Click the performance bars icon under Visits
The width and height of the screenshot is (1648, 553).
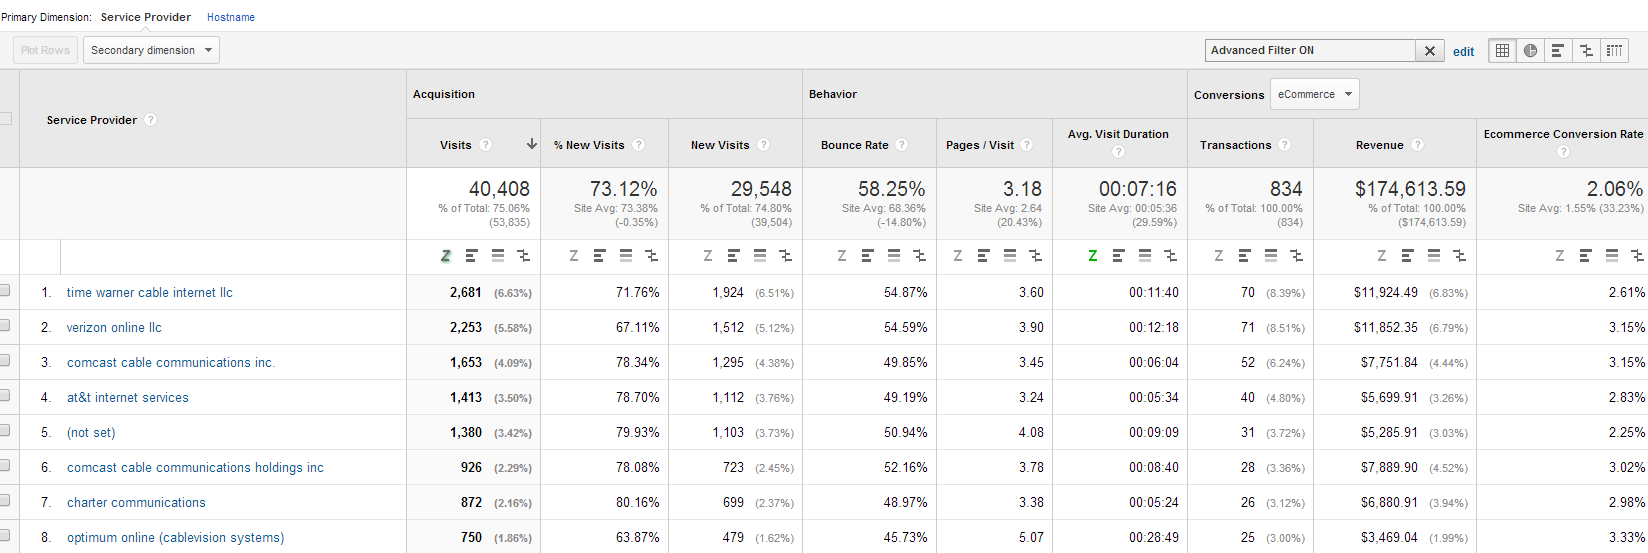tap(472, 256)
